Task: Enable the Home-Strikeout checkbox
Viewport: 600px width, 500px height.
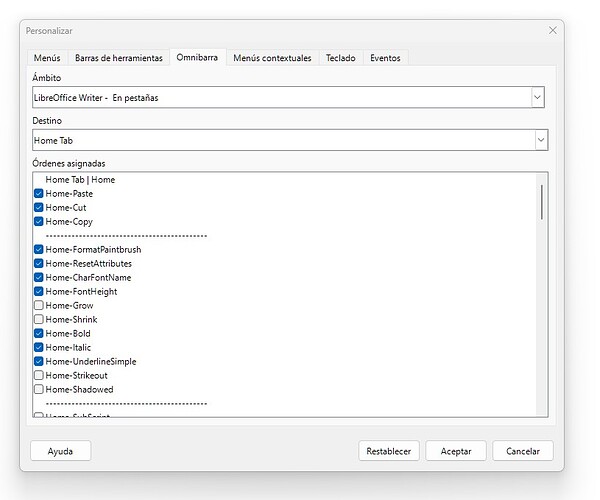Action: pyautogui.click(x=38, y=376)
